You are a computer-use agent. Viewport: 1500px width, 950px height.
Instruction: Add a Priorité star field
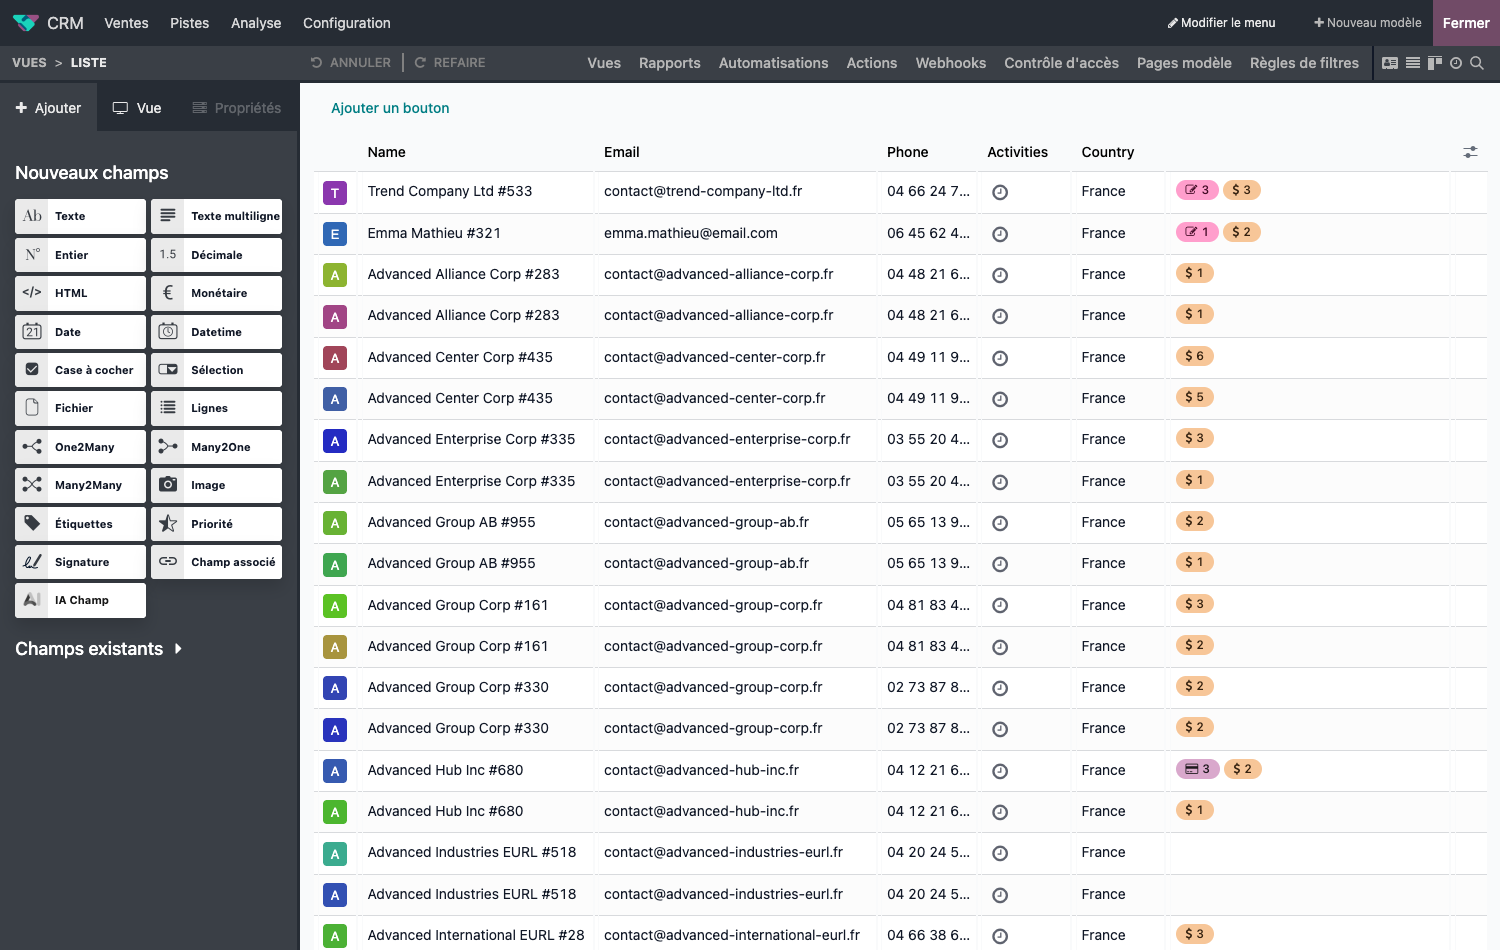216,524
